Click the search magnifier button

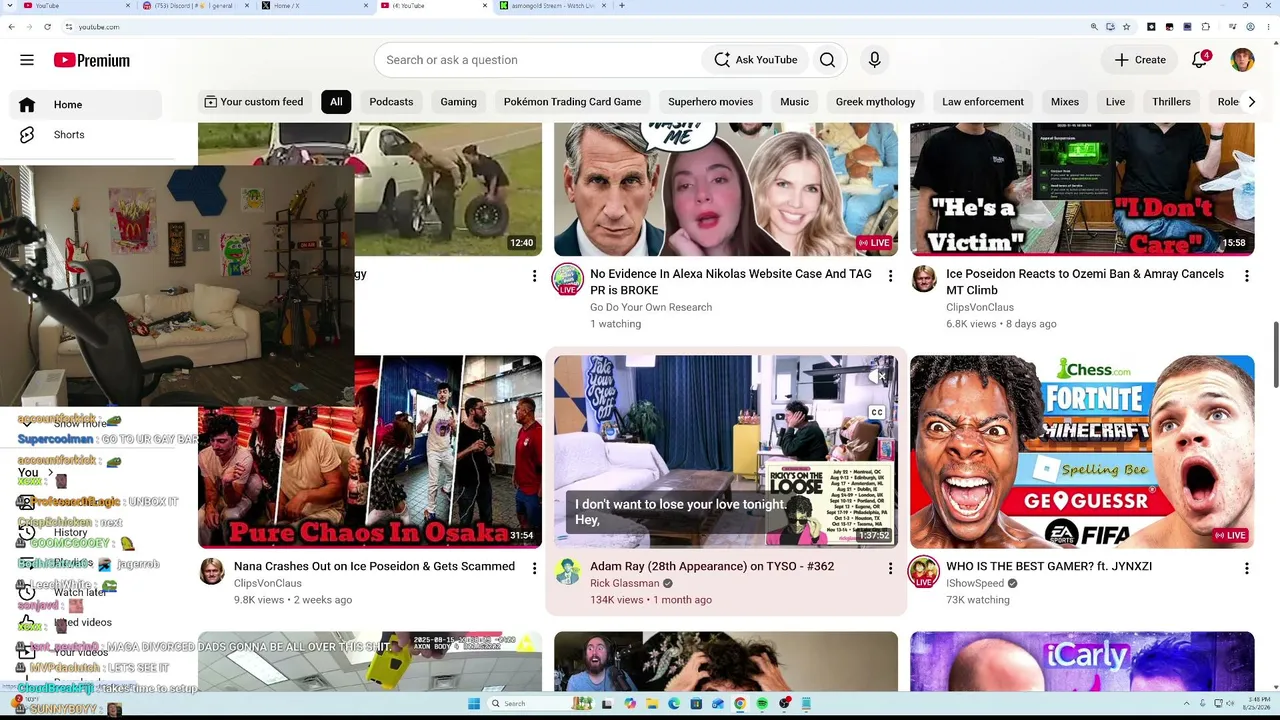point(827,60)
